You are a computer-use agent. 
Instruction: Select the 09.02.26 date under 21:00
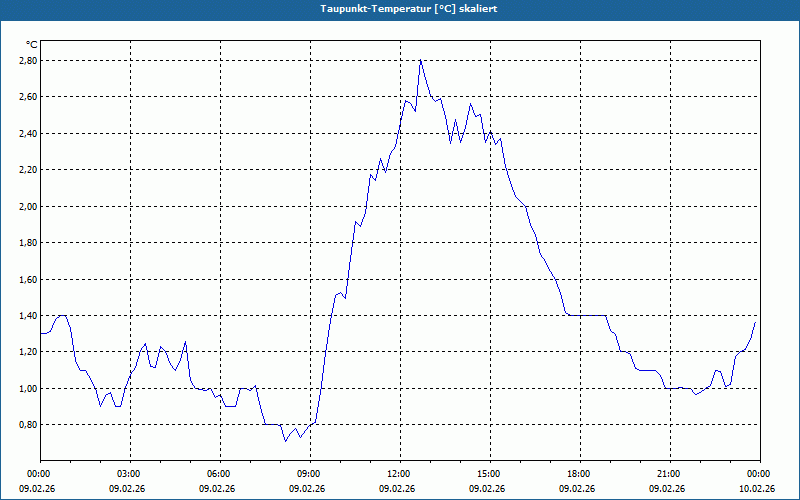pos(667,489)
